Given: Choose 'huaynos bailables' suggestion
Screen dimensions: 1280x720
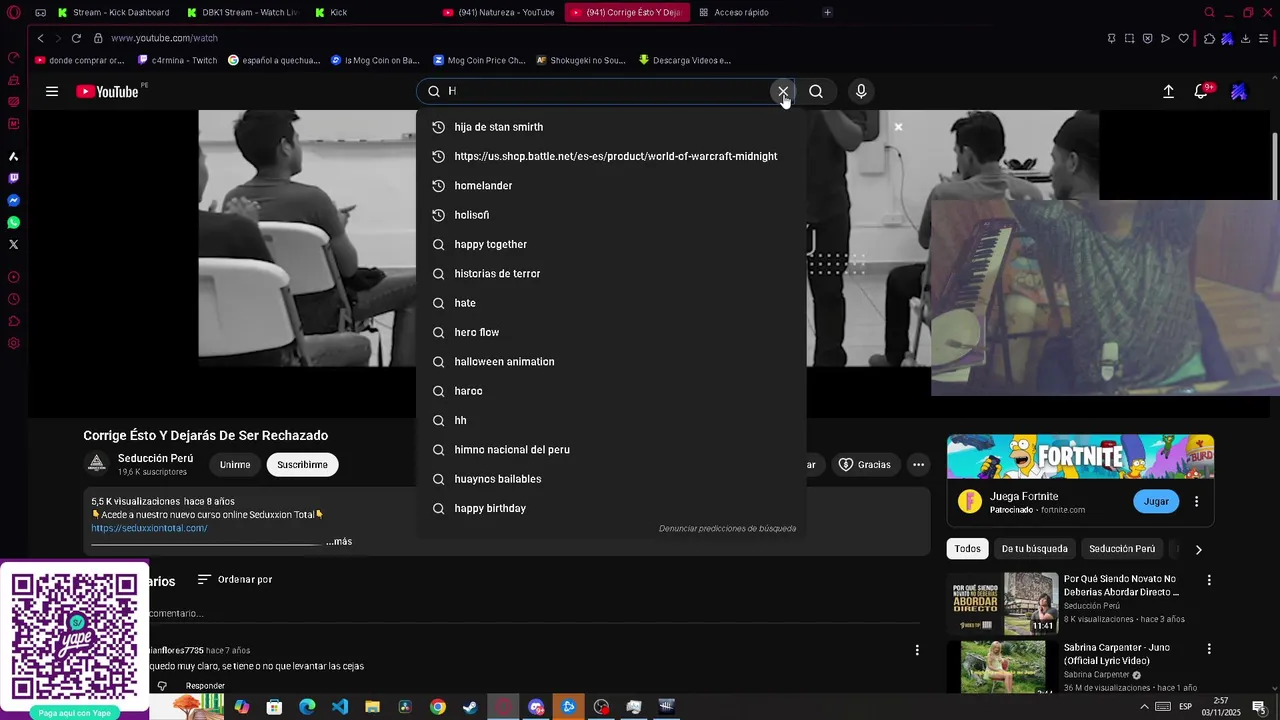Looking at the screenshot, I should pyautogui.click(x=611, y=479).
